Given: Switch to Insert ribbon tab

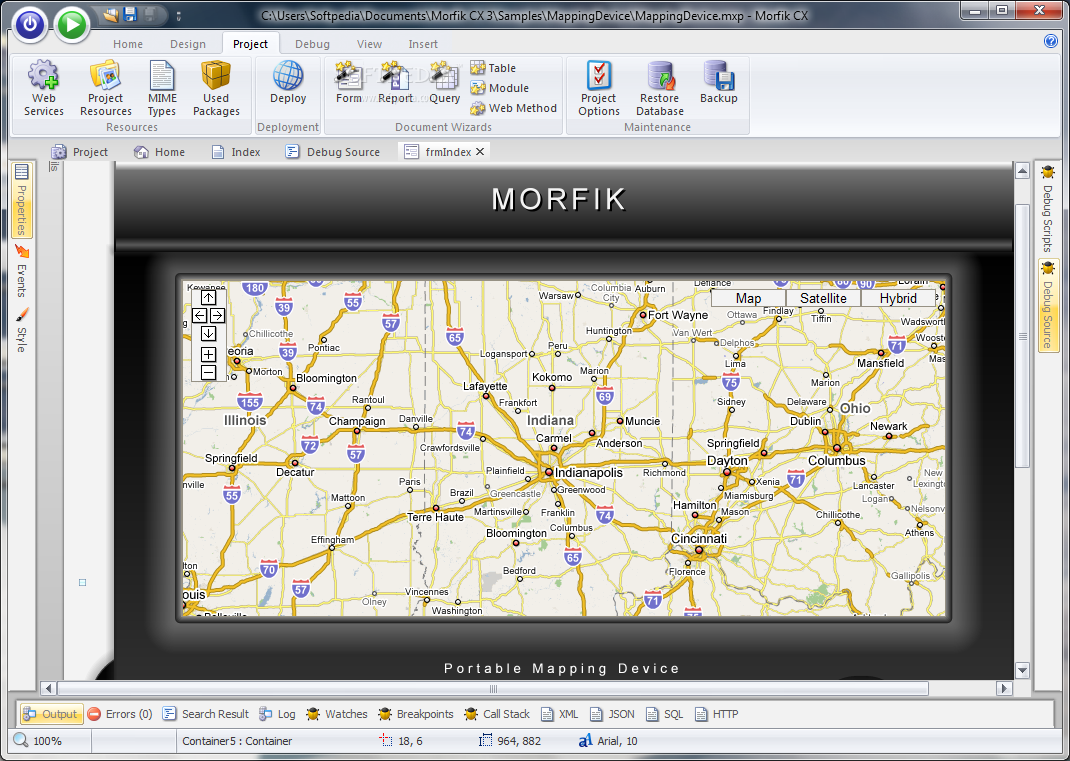Looking at the screenshot, I should point(423,44).
